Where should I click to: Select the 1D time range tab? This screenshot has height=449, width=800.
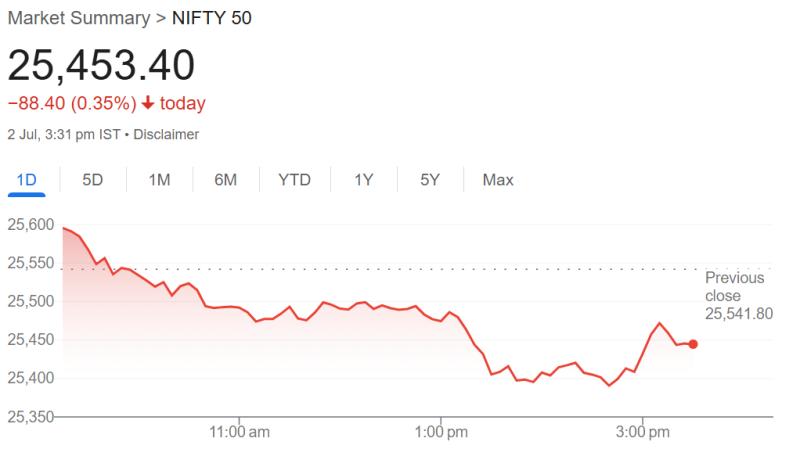tap(27, 180)
